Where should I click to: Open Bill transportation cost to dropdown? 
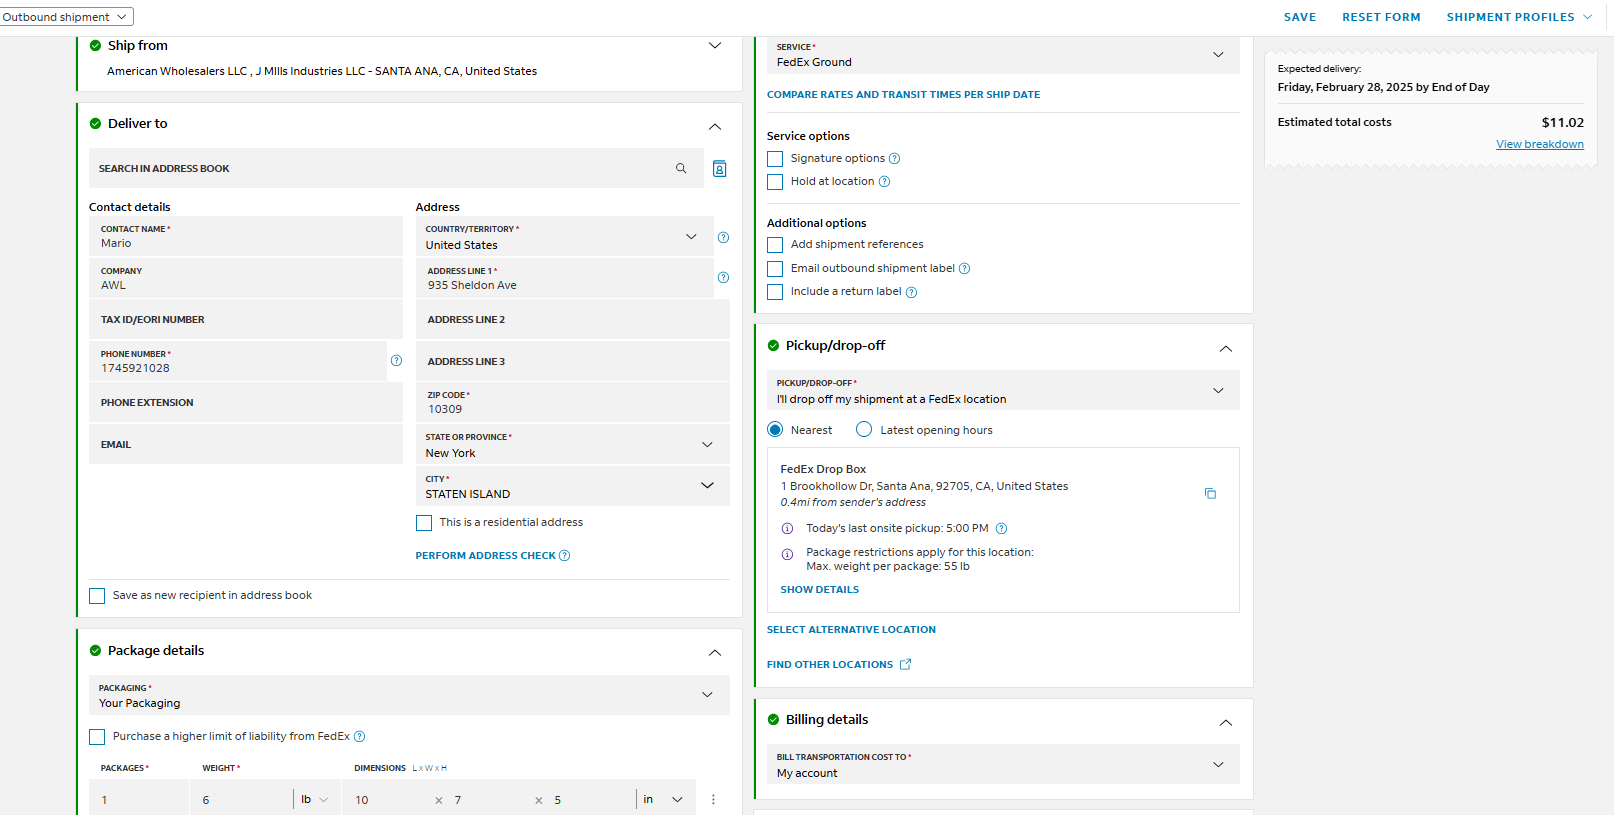pyautogui.click(x=1003, y=765)
